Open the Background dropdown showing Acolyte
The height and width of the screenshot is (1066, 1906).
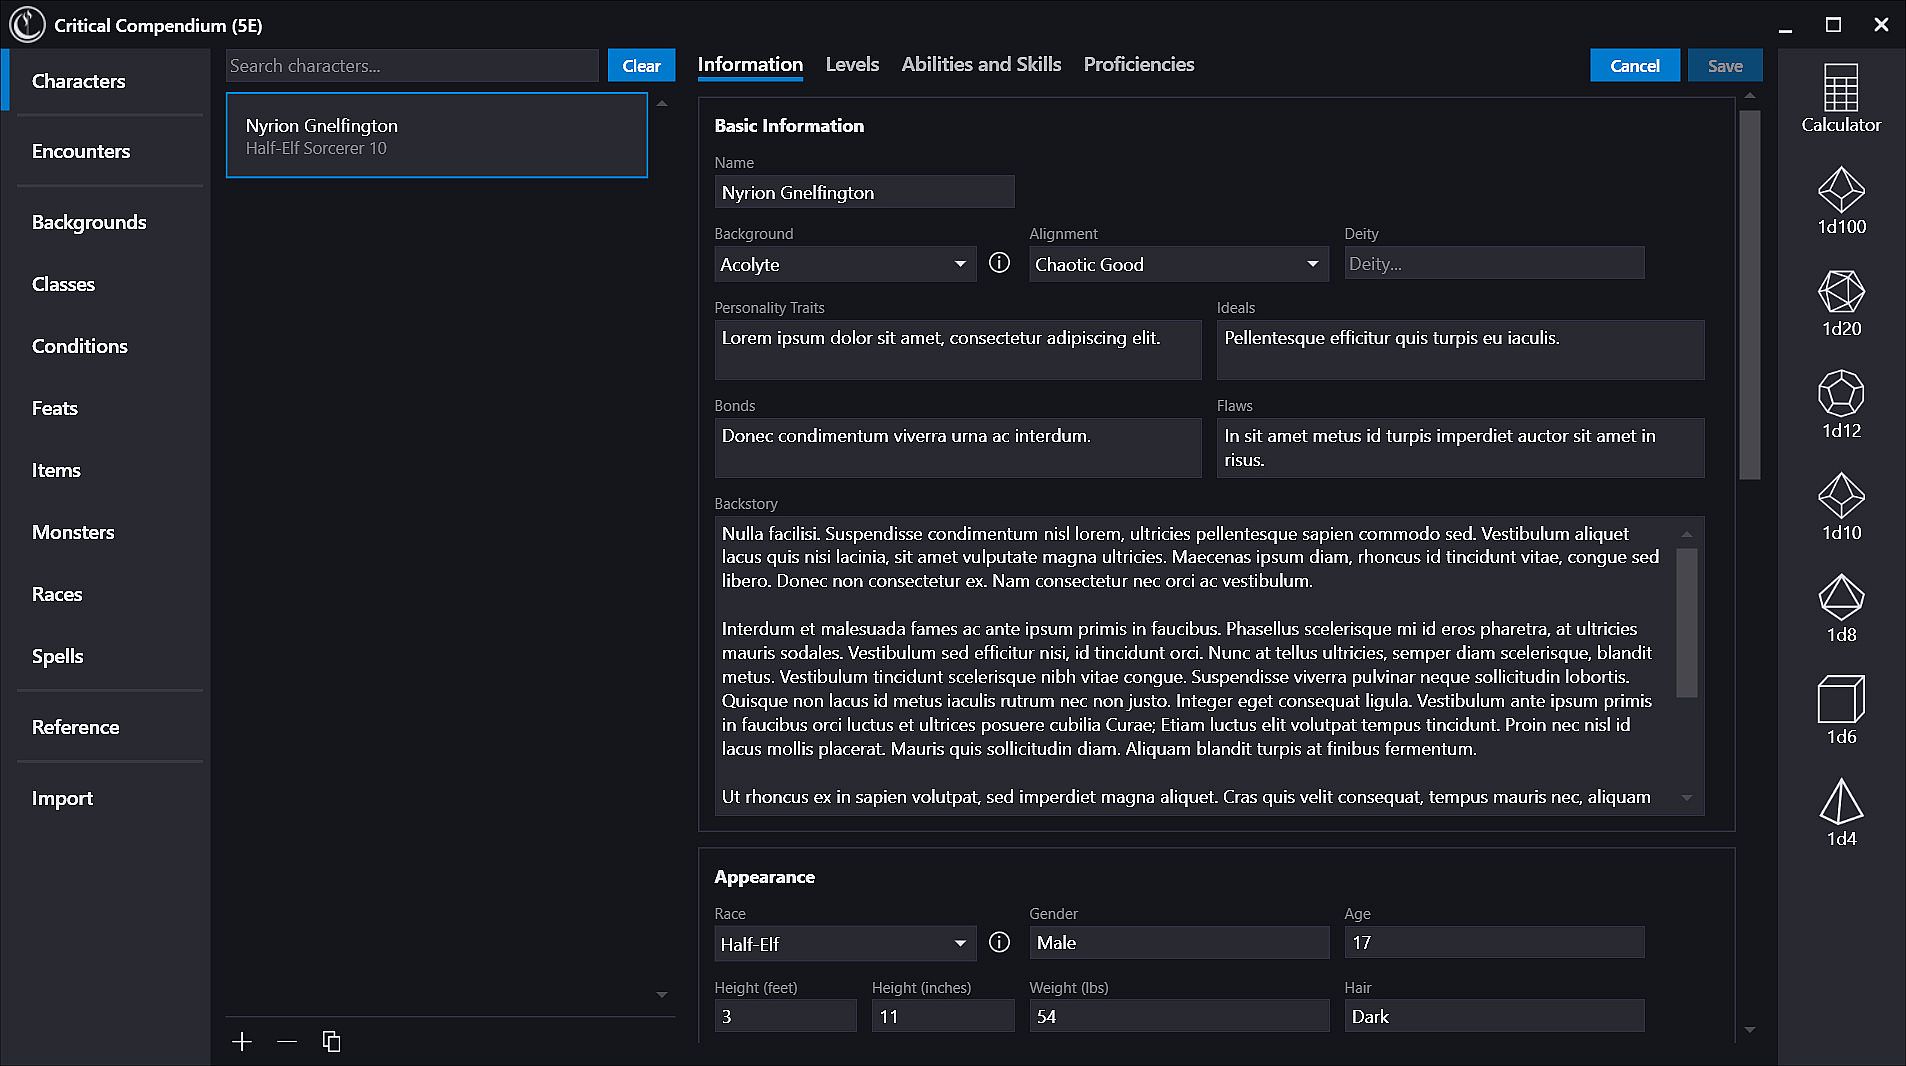pyautogui.click(x=844, y=264)
